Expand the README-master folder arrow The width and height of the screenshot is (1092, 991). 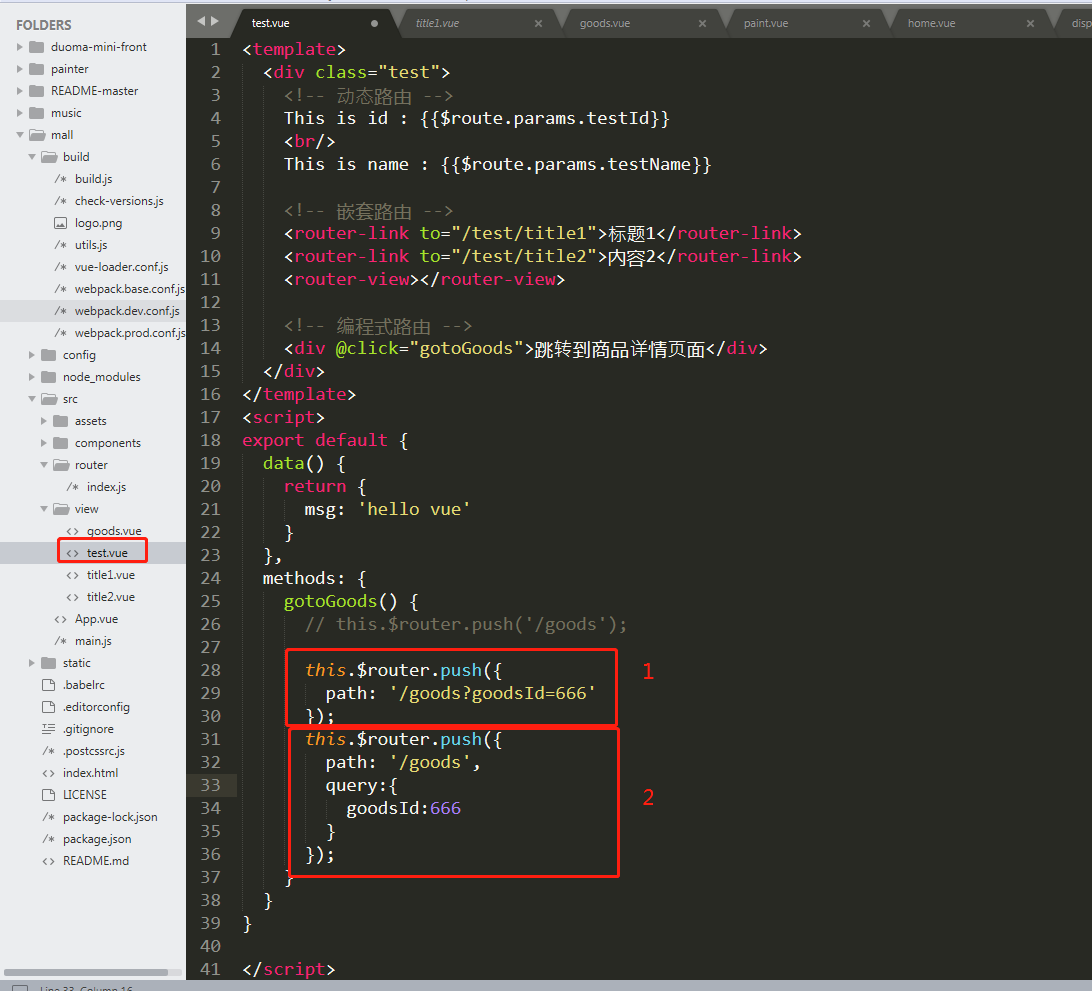coord(20,91)
